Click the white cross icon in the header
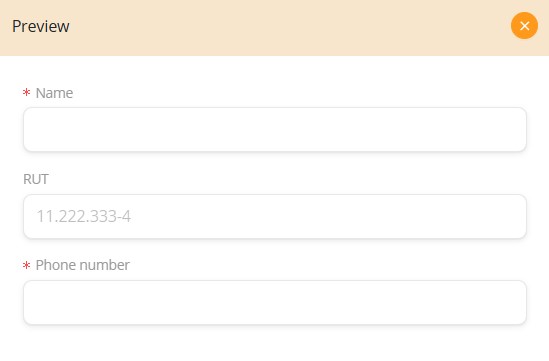The image size is (549, 361). (524, 26)
